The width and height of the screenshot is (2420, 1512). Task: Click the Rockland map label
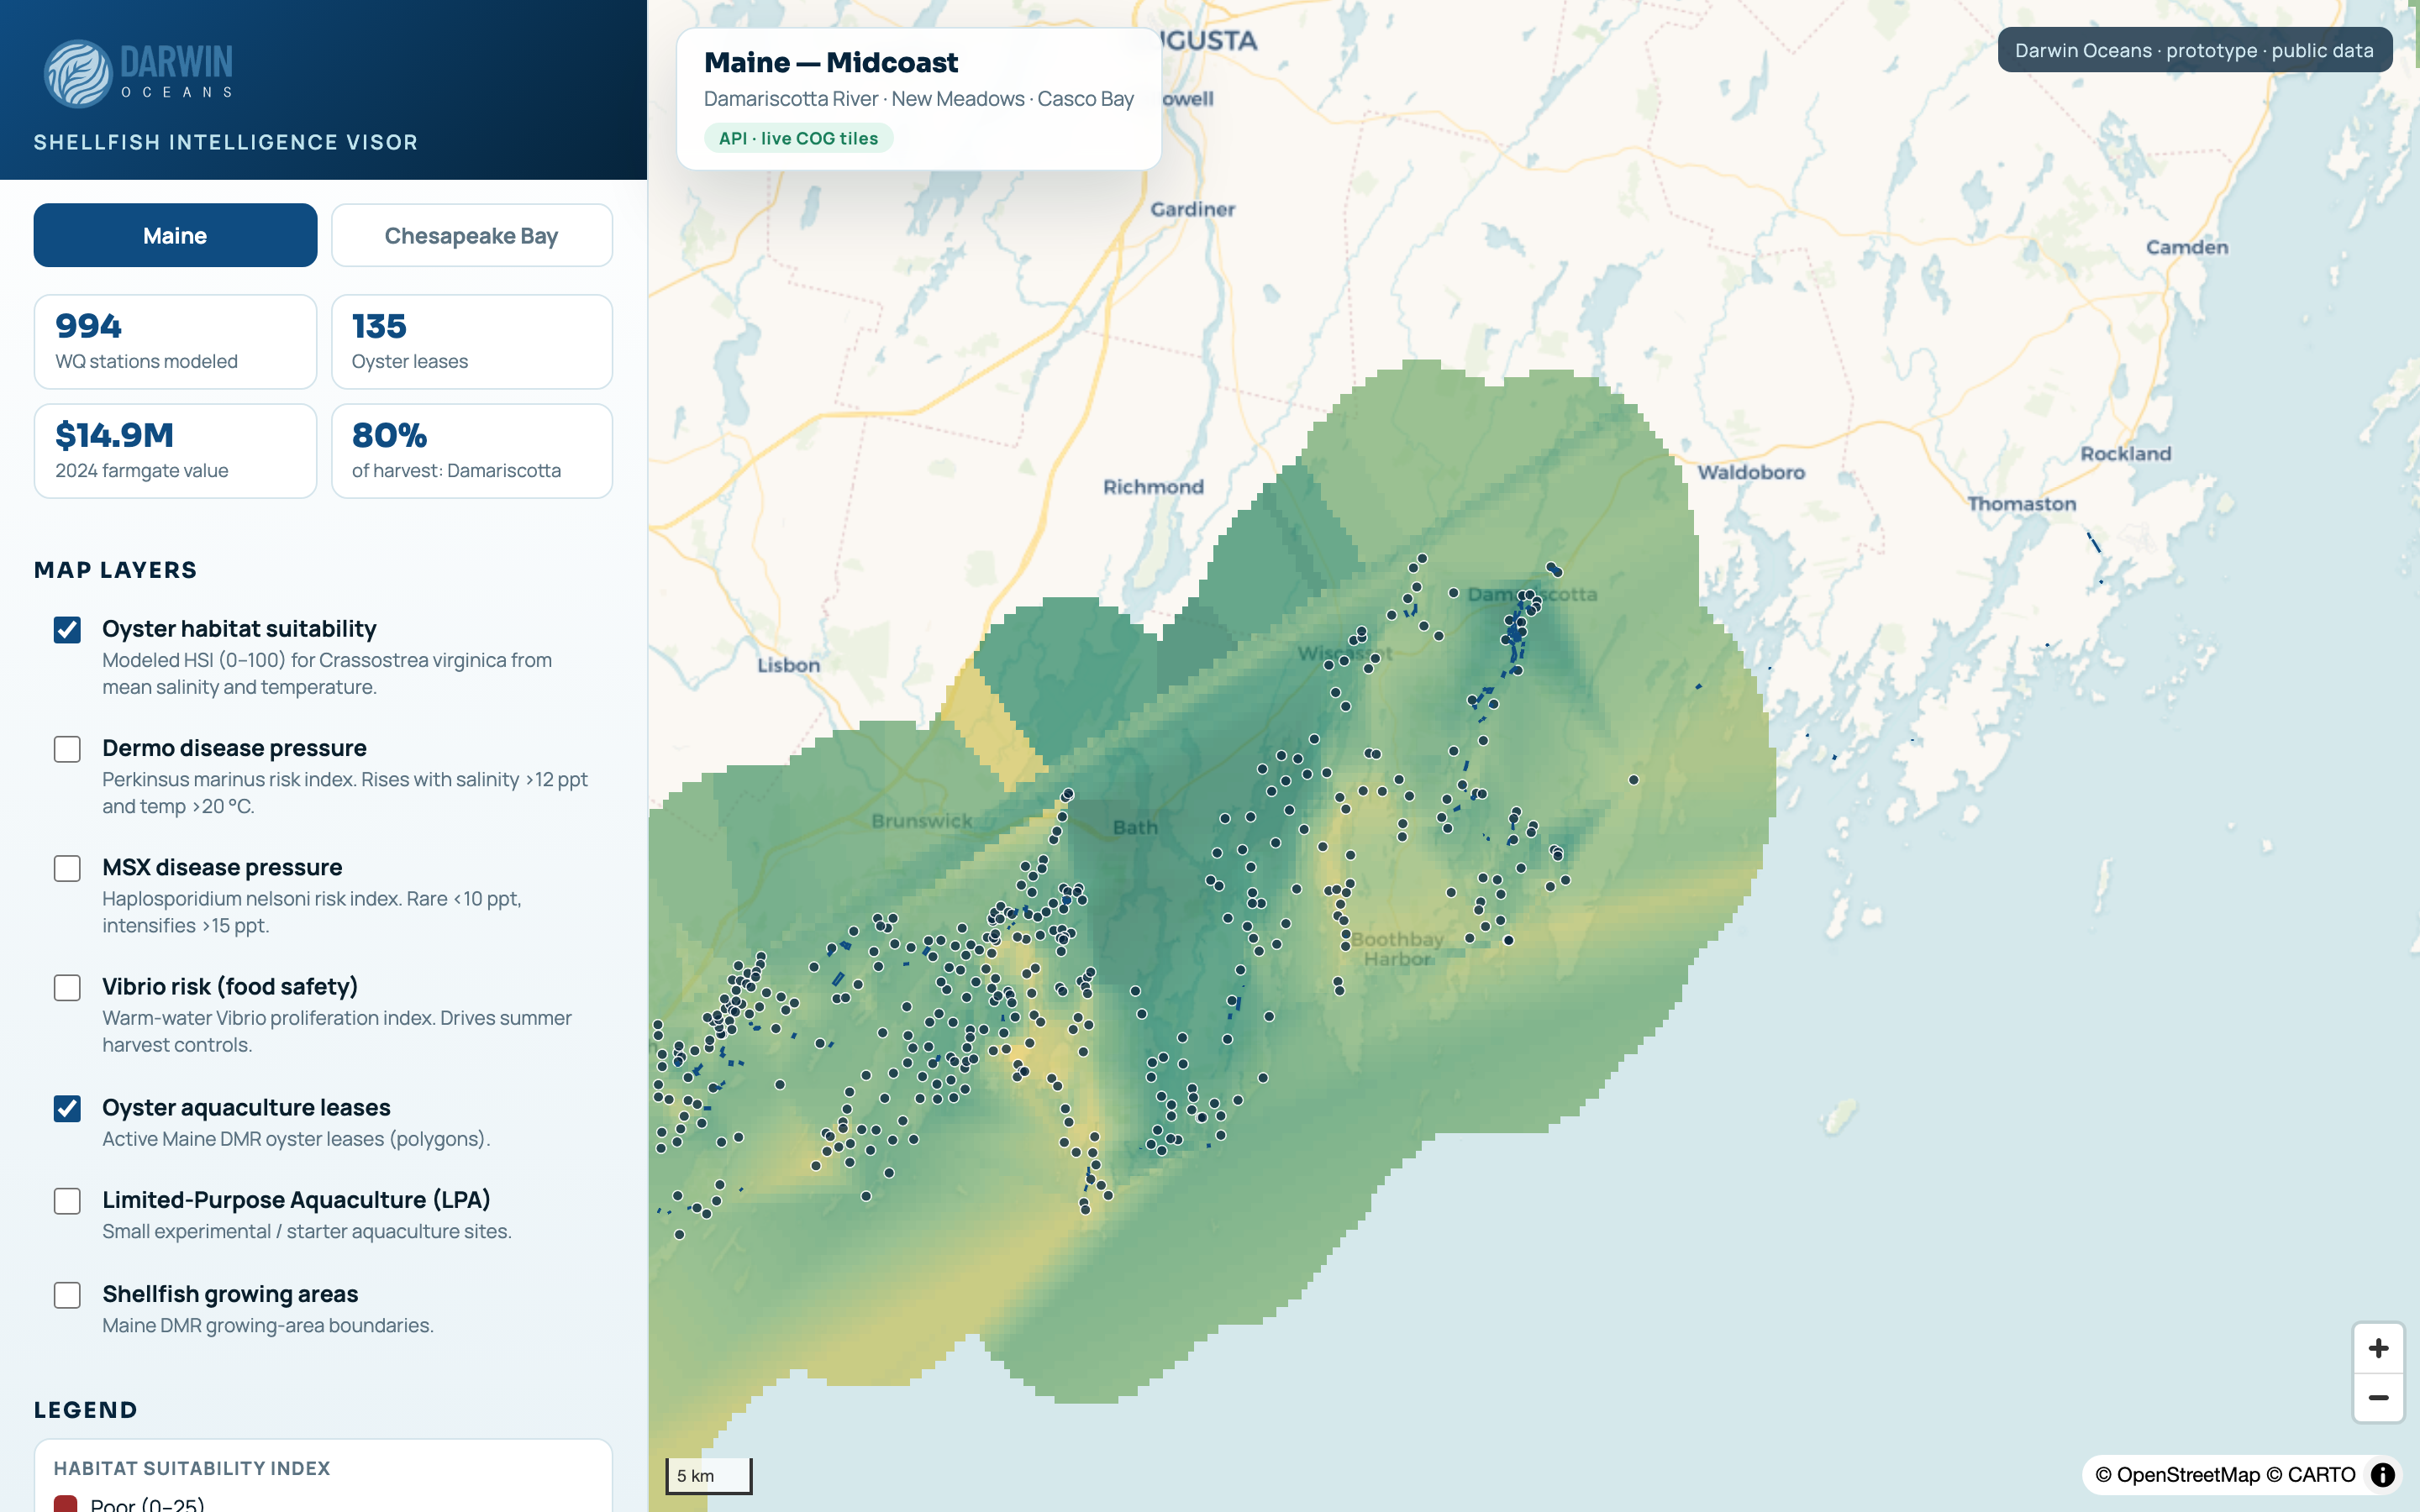pos(2125,454)
